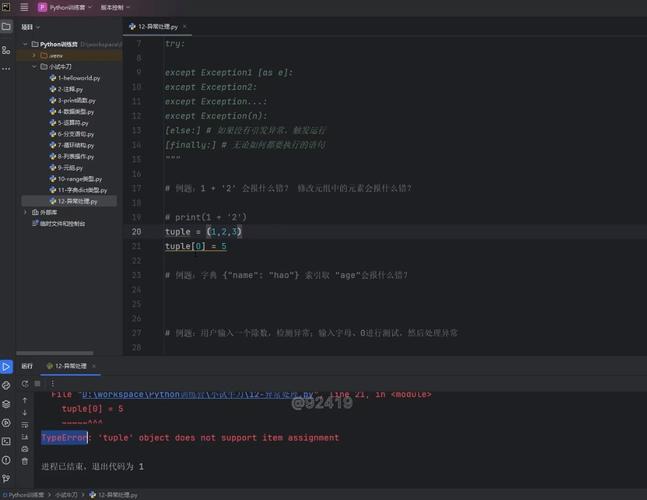
Task: Follow the D:\workspace file path link in traceback
Action: click(197, 395)
